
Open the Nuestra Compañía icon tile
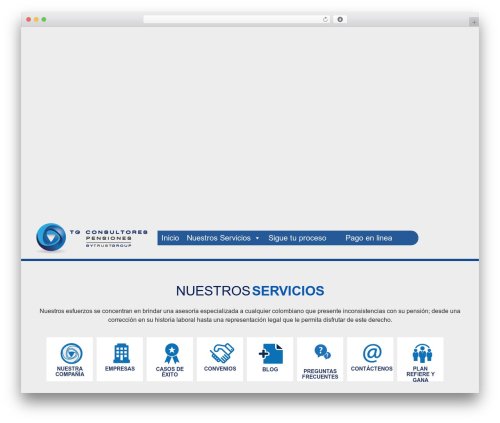coord(70,359)
